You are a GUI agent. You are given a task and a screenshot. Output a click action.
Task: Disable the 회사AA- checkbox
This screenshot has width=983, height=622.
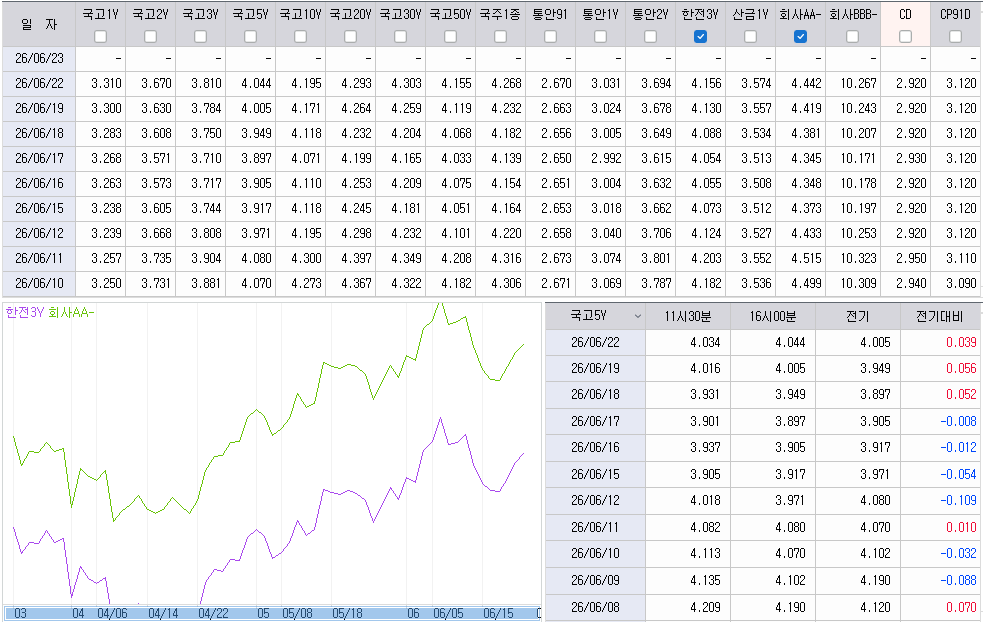(x=800, y=37)
